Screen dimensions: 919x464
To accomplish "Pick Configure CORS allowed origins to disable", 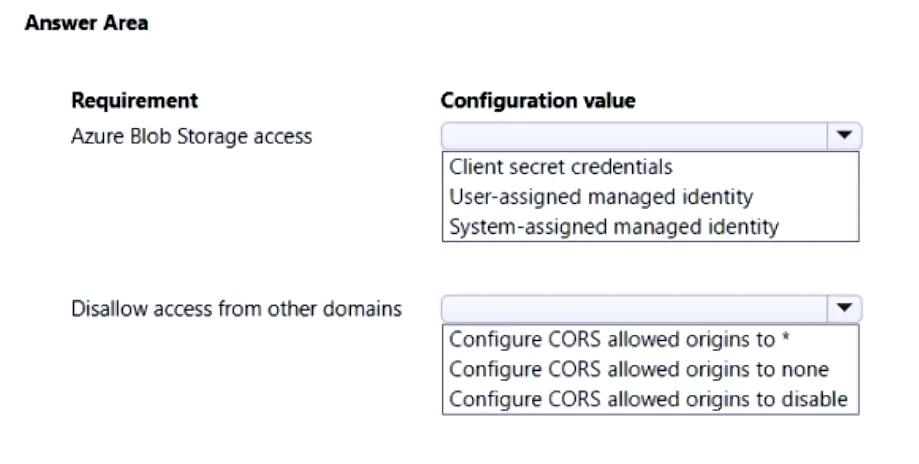I will coord(648,399).
